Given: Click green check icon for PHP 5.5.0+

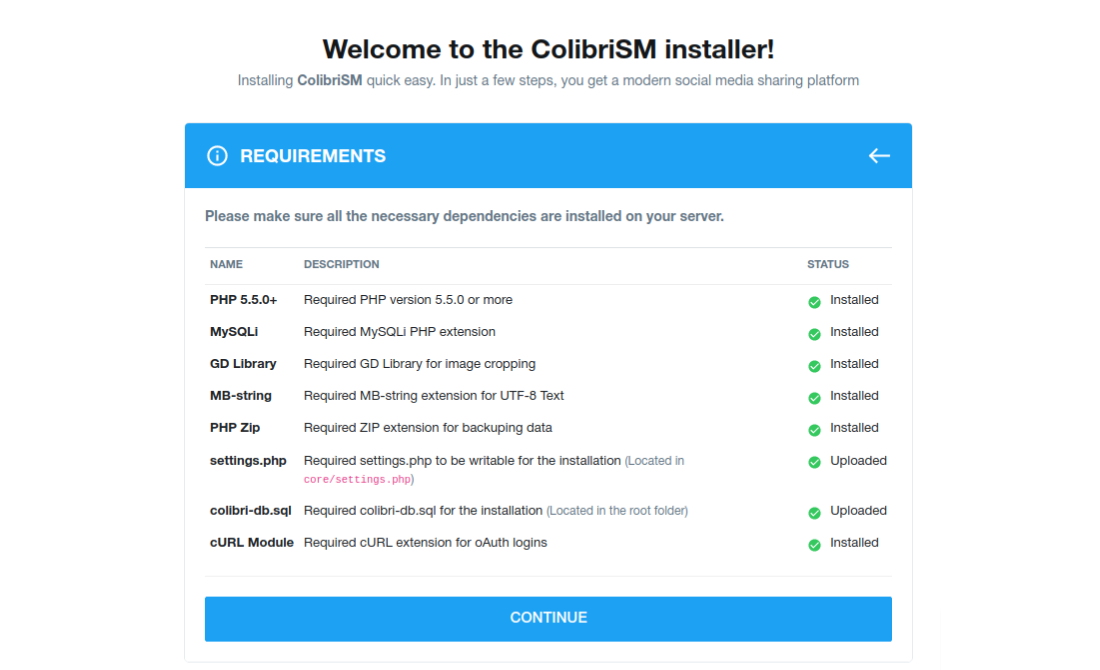Looking at the screenshot, I should 814,302.
